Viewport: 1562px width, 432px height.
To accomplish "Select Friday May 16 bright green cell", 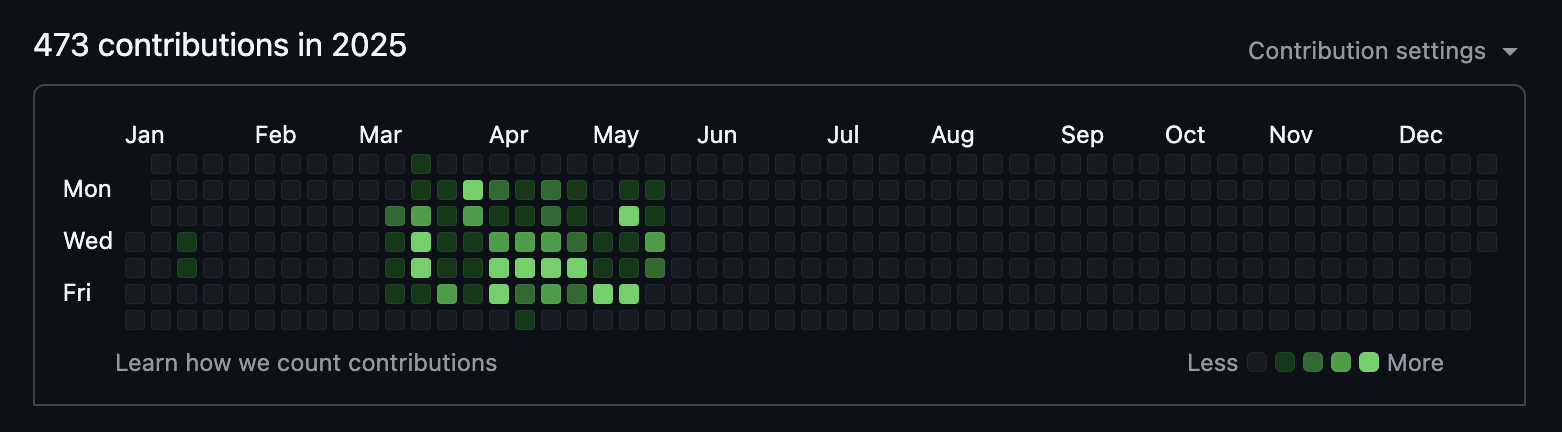I will click(x=629, y=293).
